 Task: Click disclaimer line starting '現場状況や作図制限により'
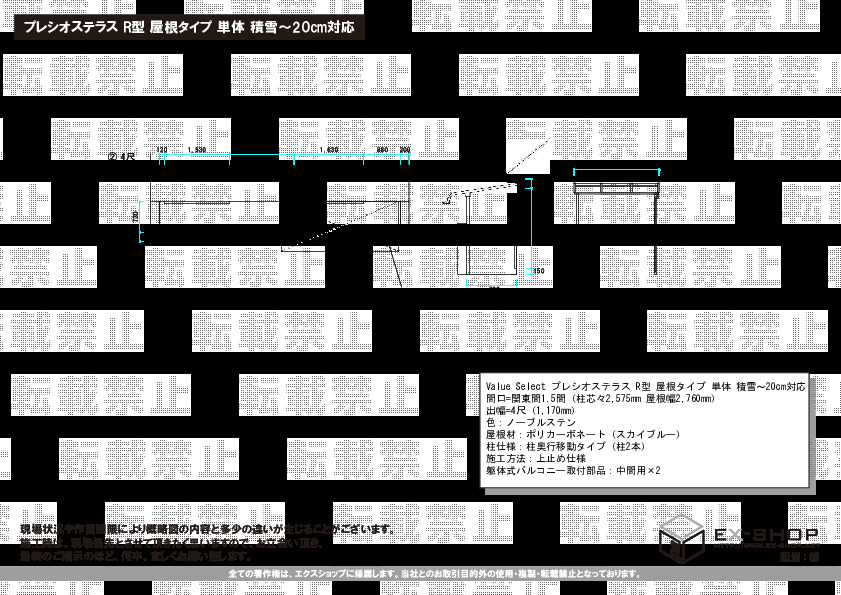tap(208, 530)
